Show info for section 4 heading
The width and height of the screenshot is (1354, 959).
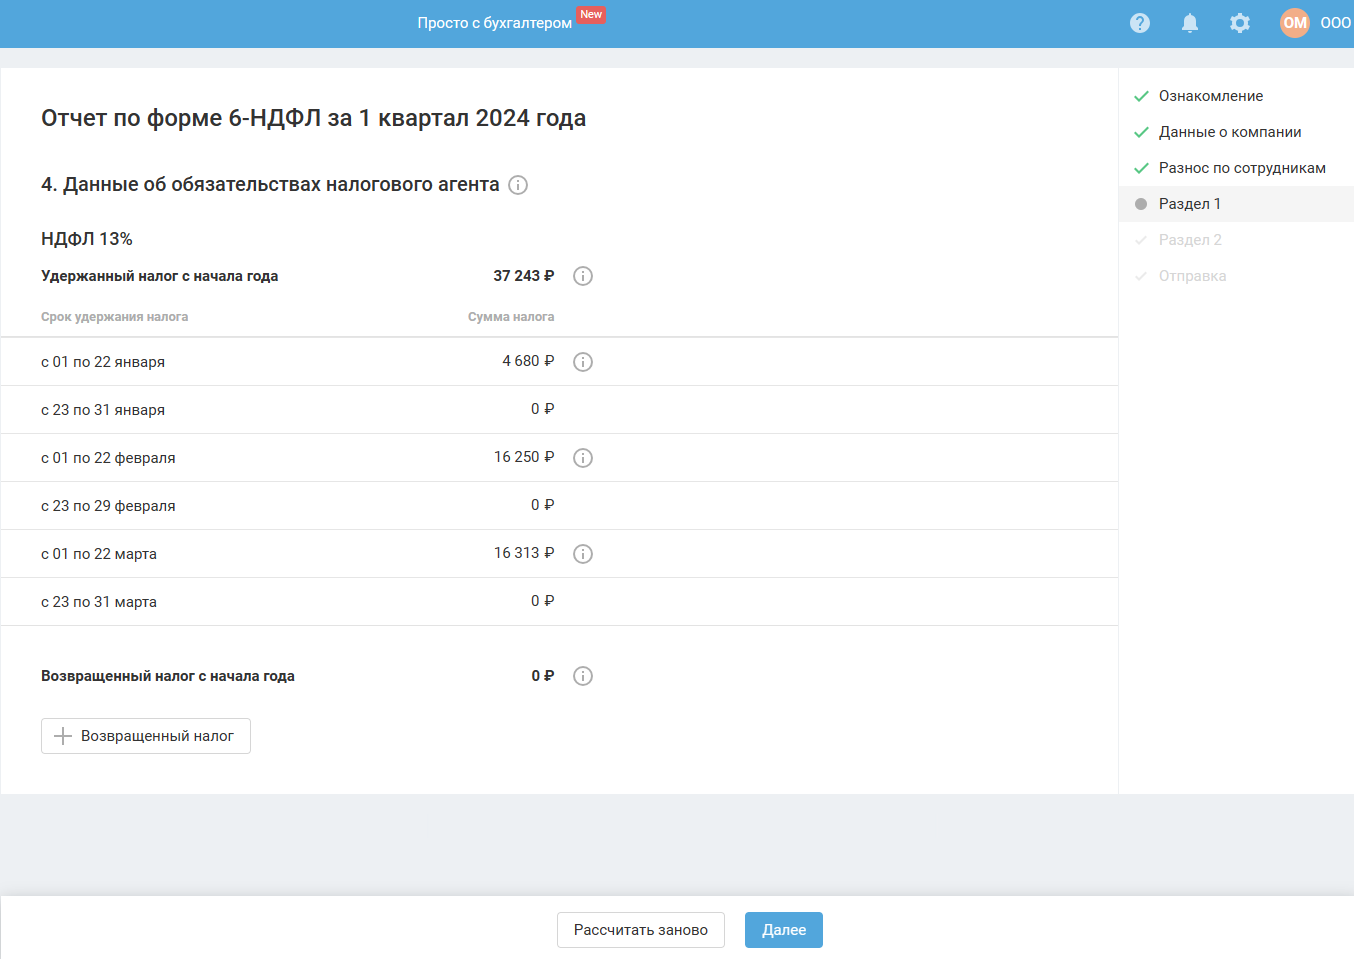coord(518,185)
